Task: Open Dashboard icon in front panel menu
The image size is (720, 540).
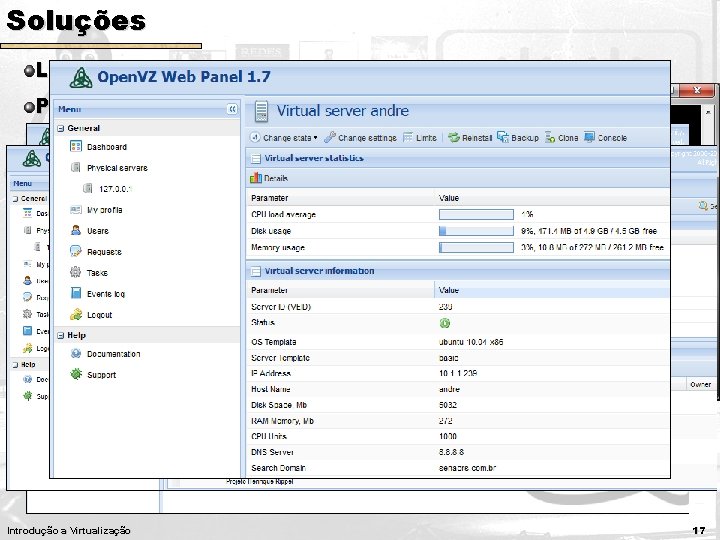Action: click(x=76, y=146)
